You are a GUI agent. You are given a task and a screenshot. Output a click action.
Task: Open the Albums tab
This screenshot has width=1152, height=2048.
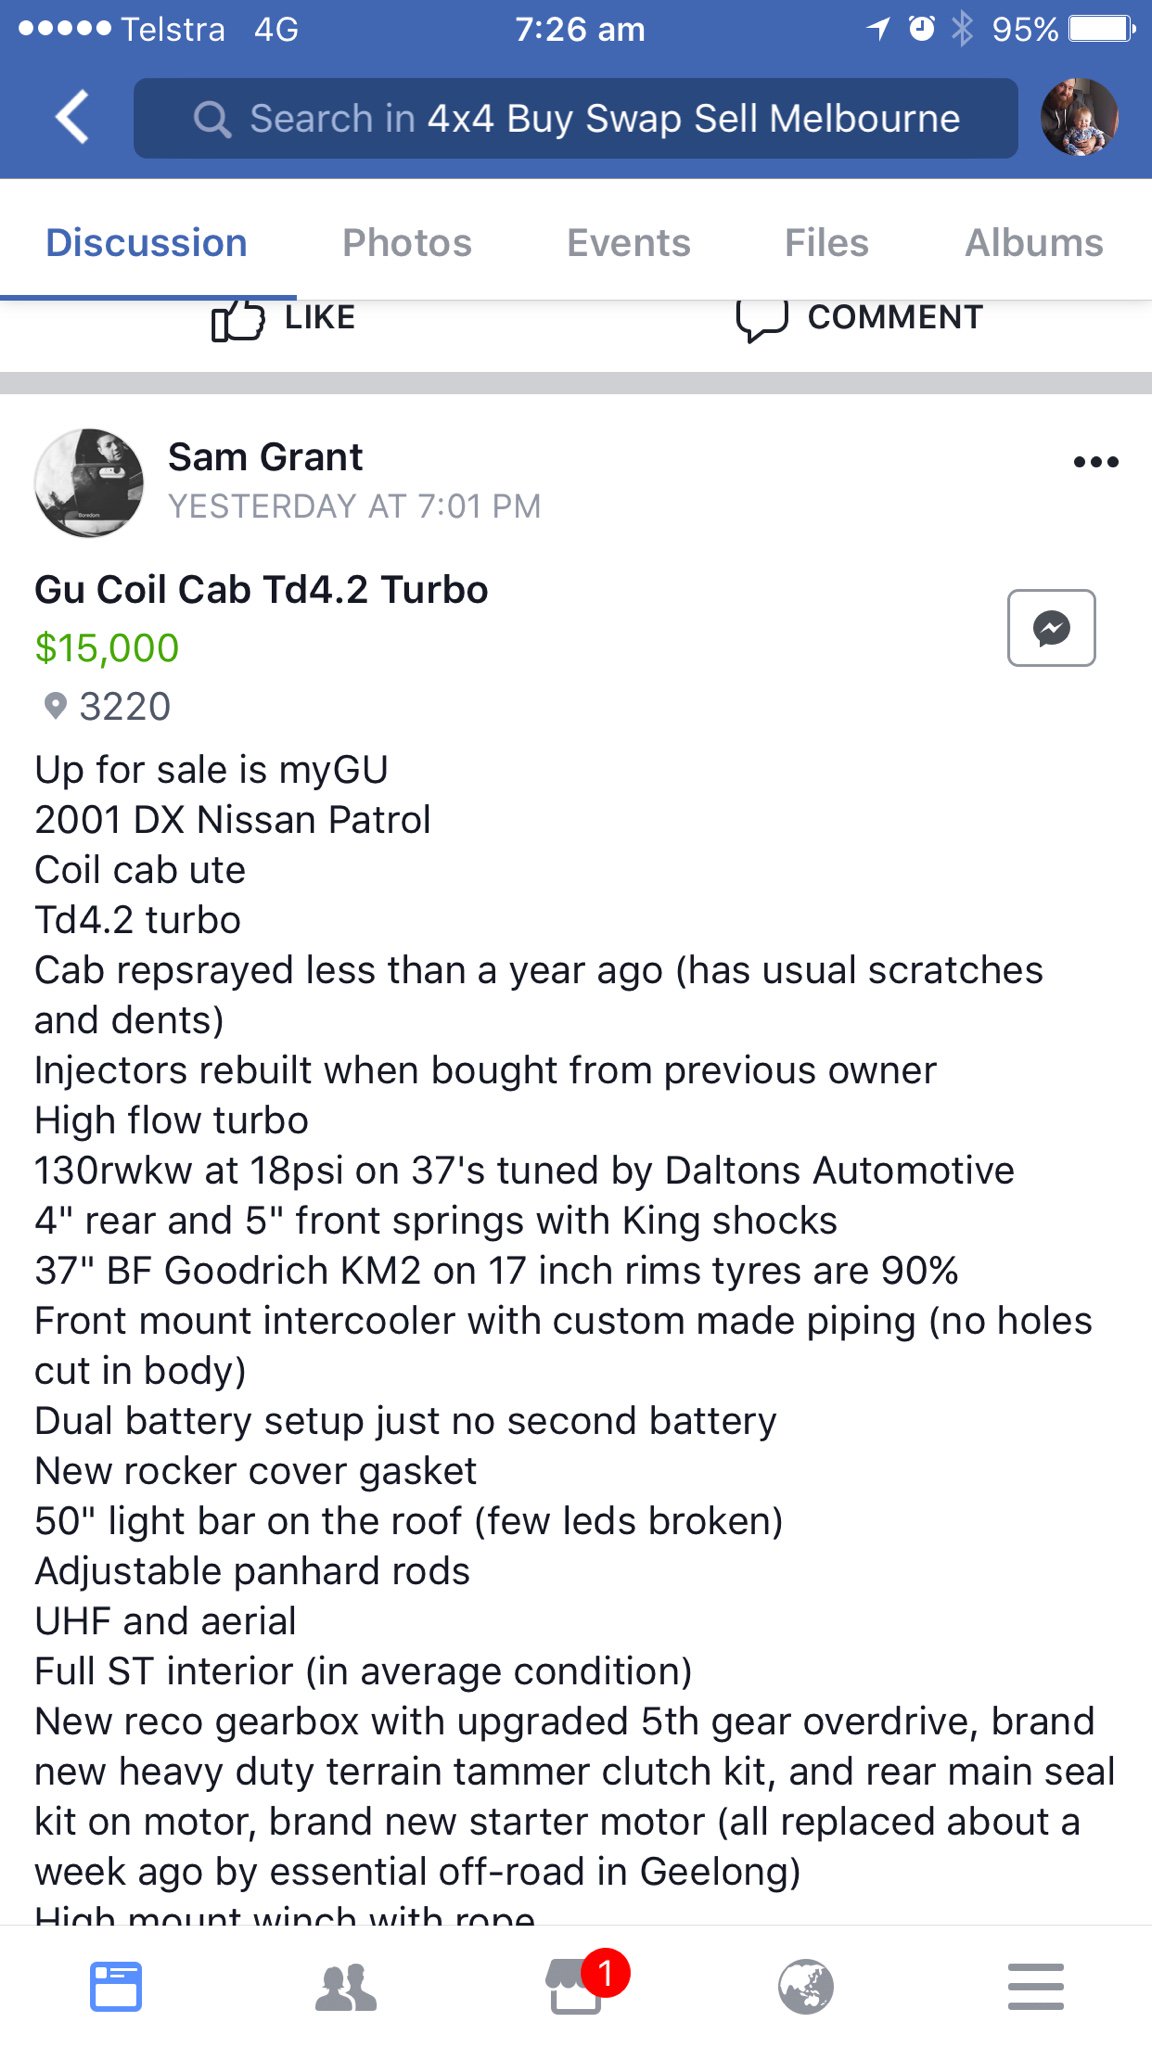[x=1034, y=243]
